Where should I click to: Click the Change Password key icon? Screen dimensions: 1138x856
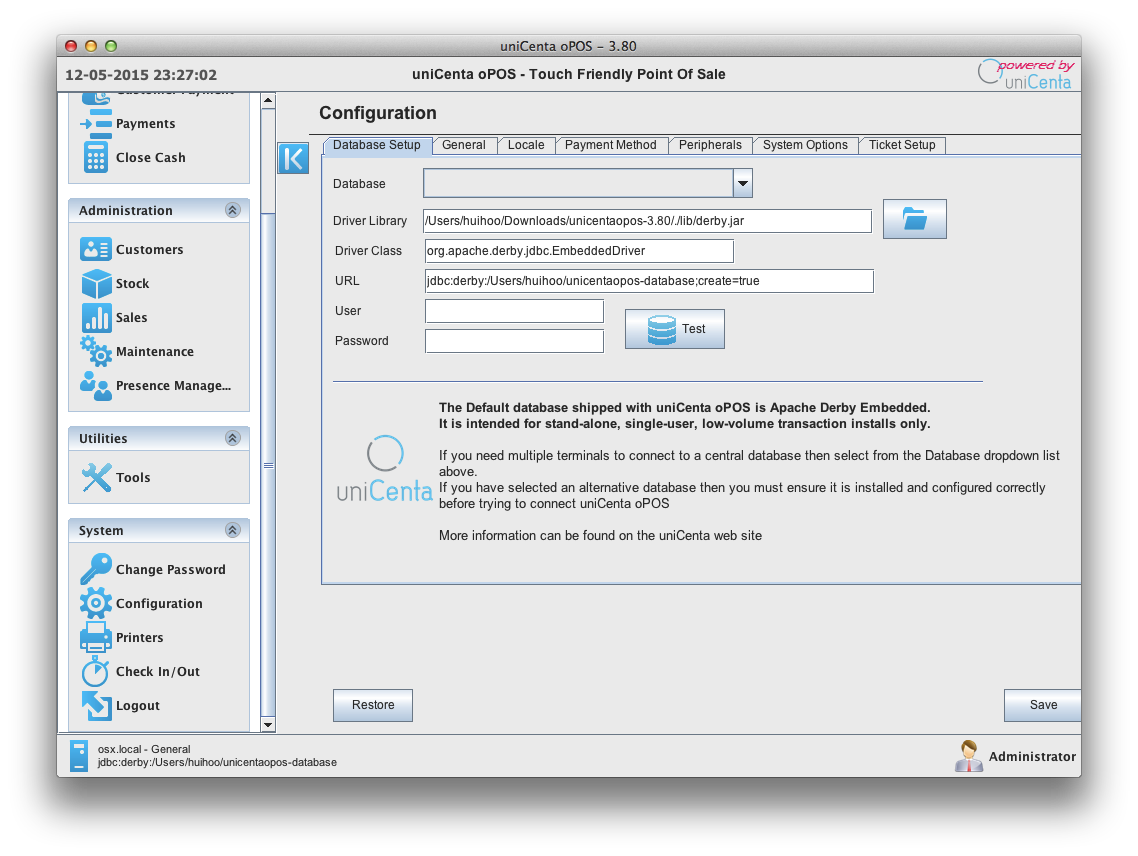tap(96, 570)
